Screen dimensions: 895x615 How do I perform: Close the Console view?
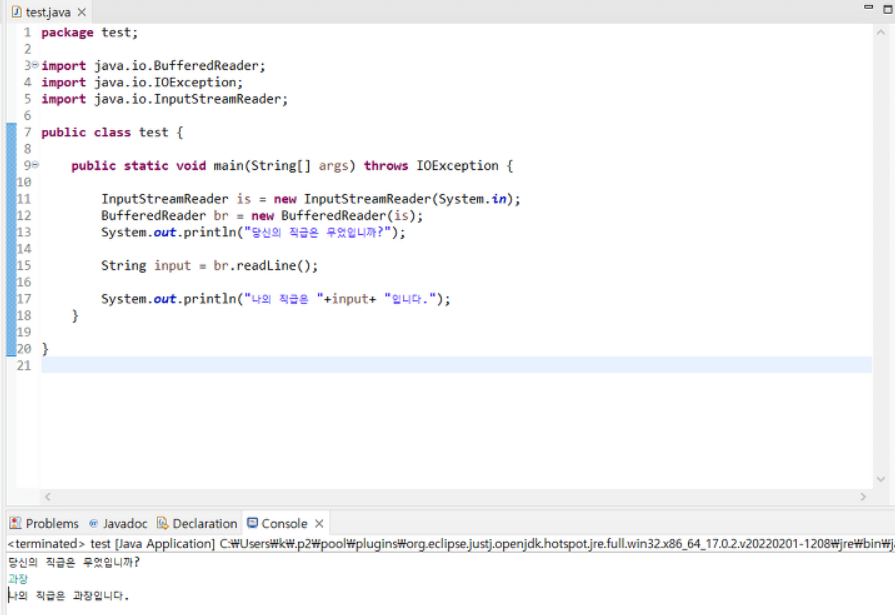point(319,523)
